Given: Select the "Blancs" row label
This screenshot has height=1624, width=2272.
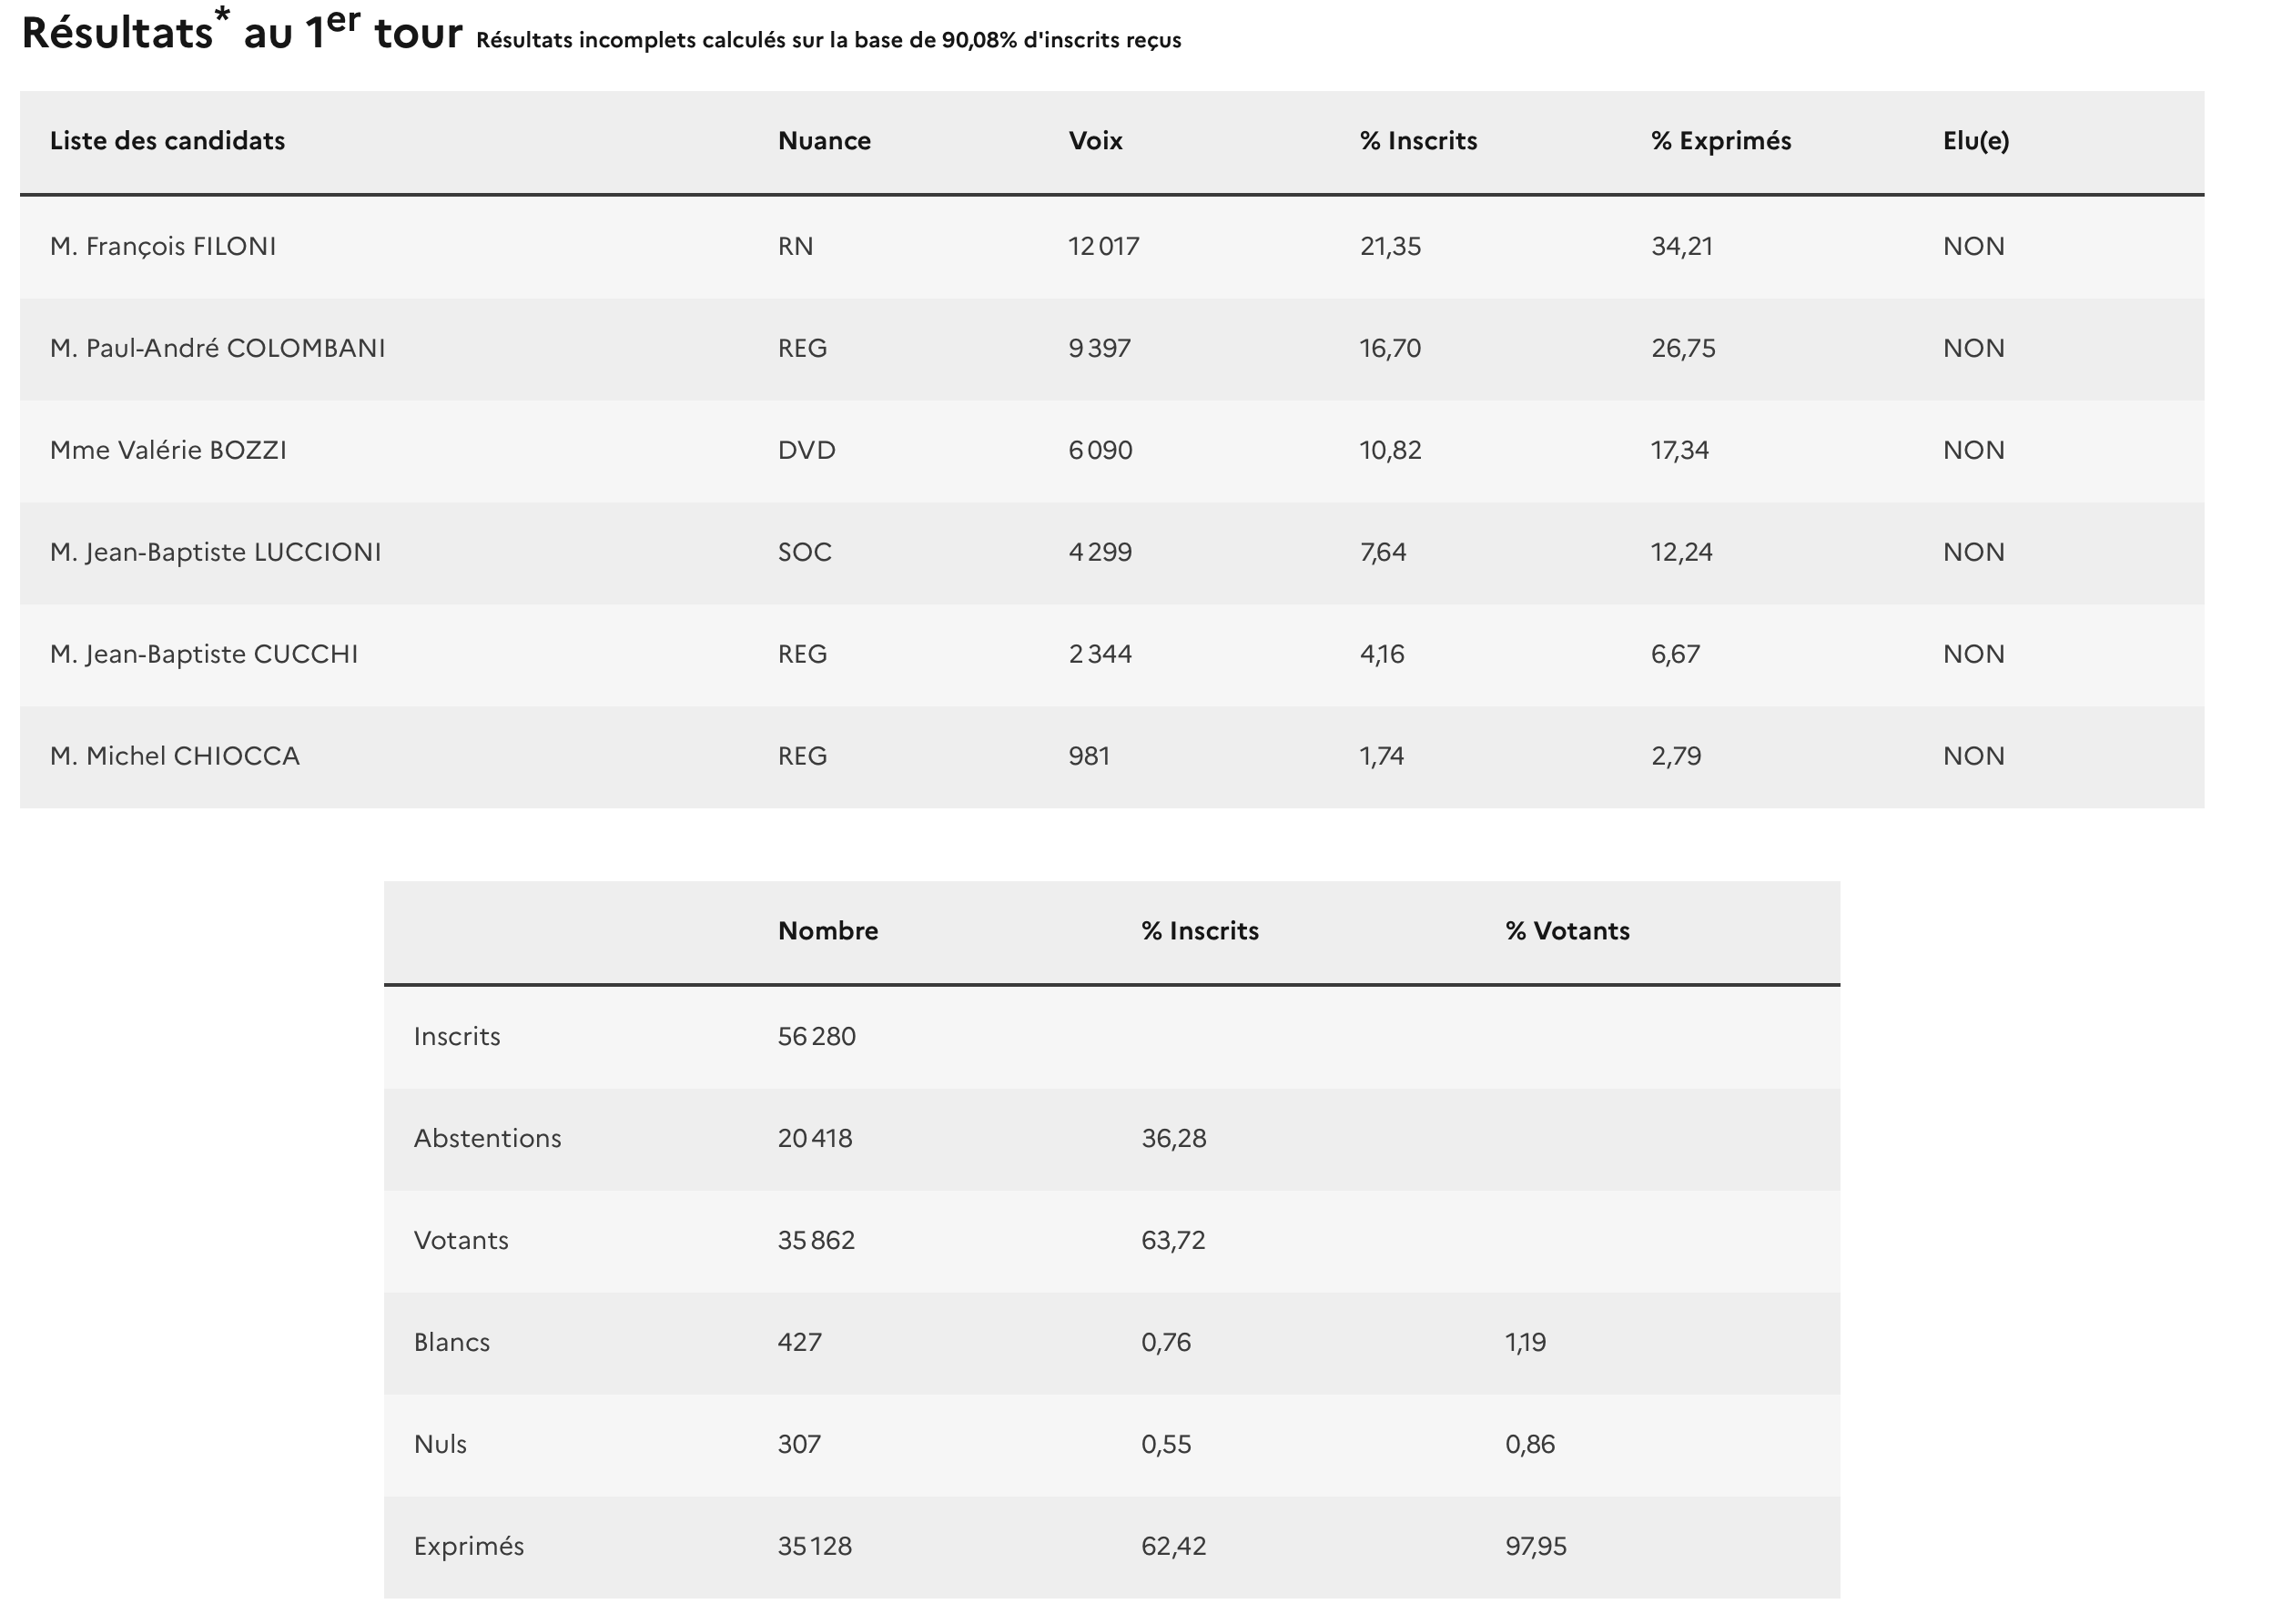Looking at the screenshot, I should [x=451, y=1342].
